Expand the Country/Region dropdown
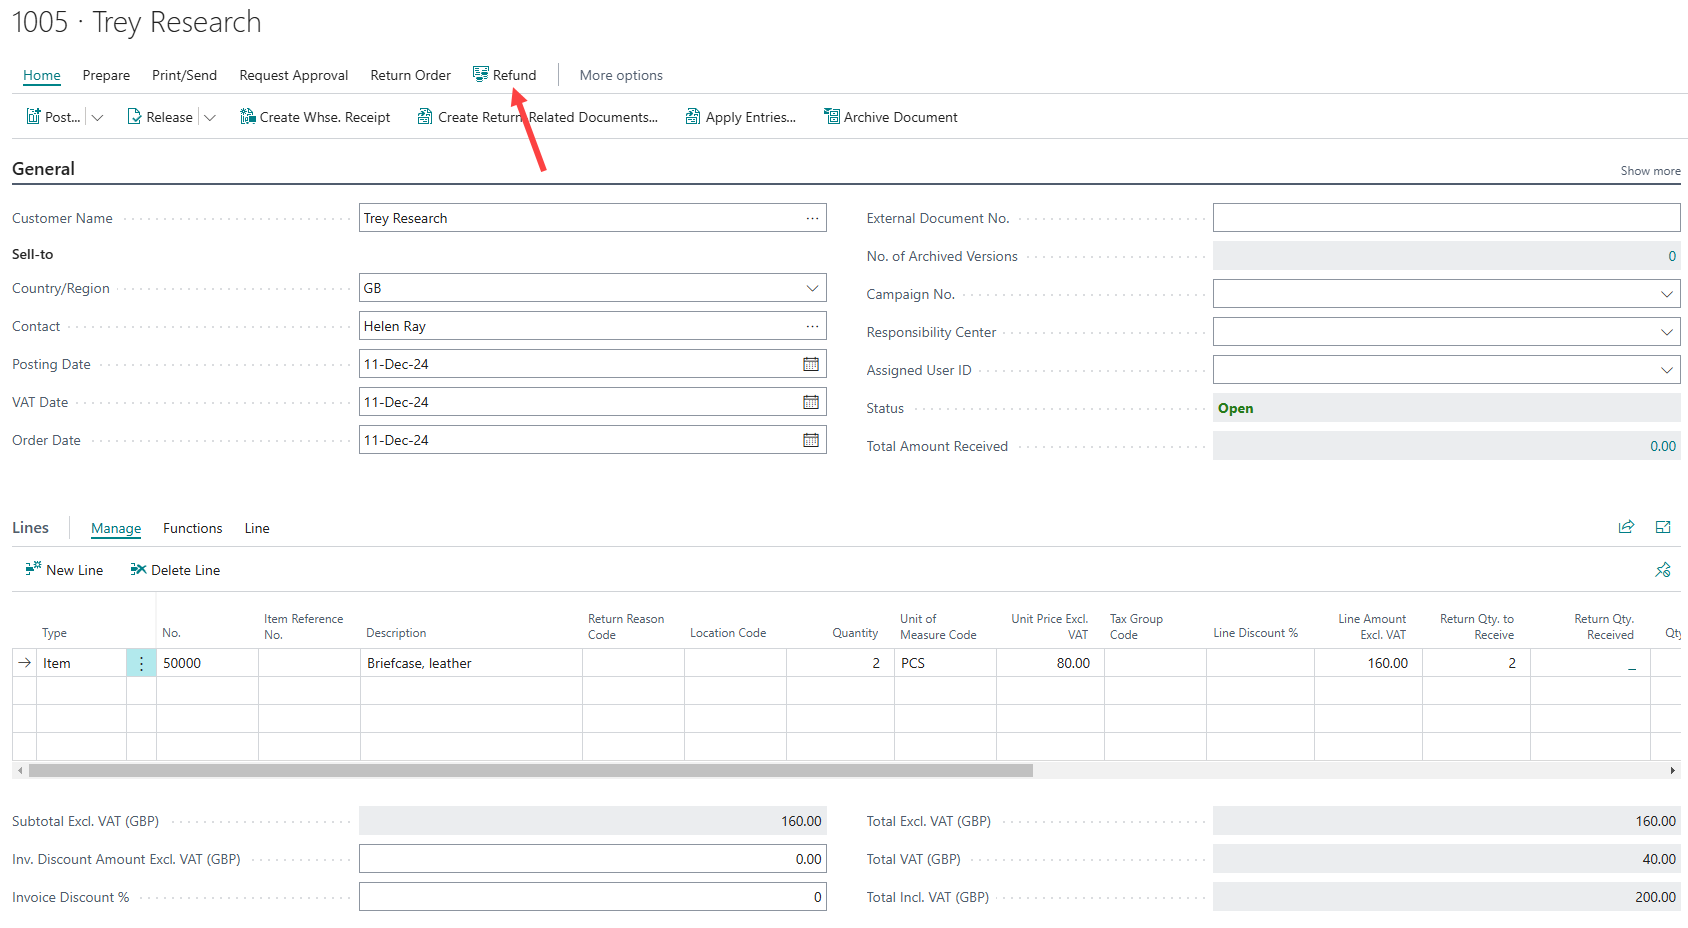Screen dimensions: 1688x928 click(812, 288)
